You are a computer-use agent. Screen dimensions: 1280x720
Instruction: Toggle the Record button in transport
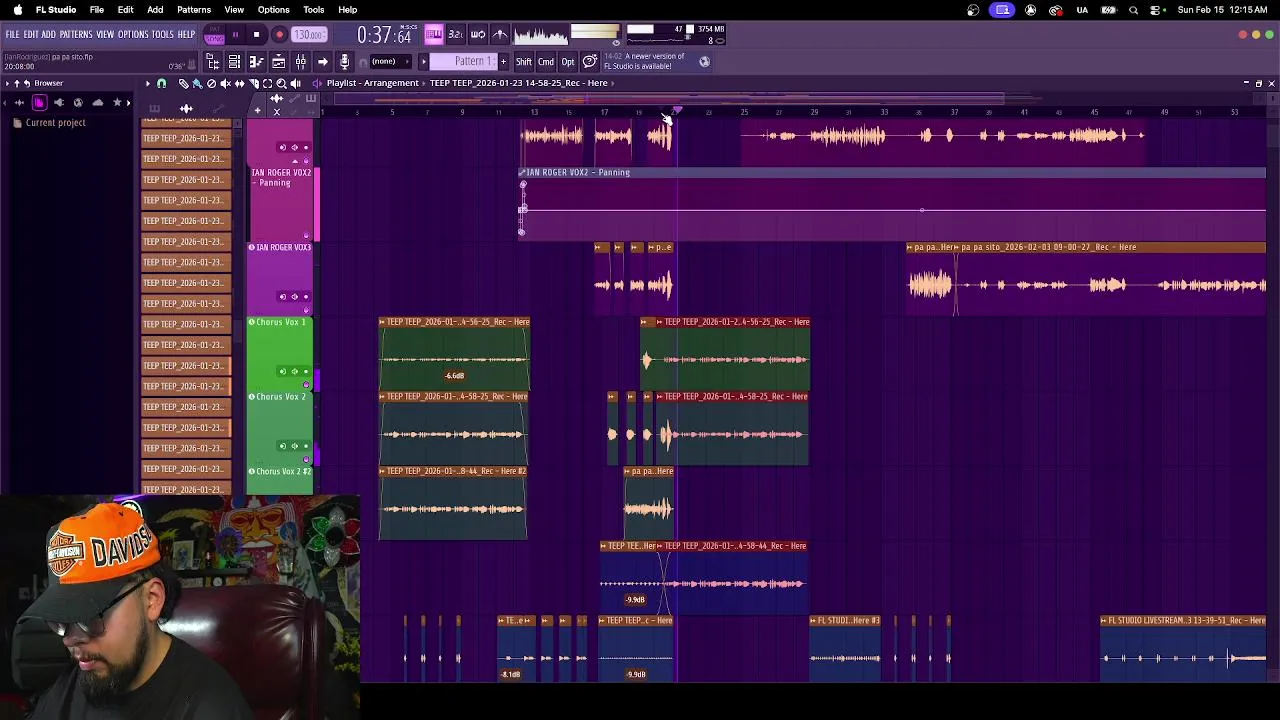[x=280, y=35]
